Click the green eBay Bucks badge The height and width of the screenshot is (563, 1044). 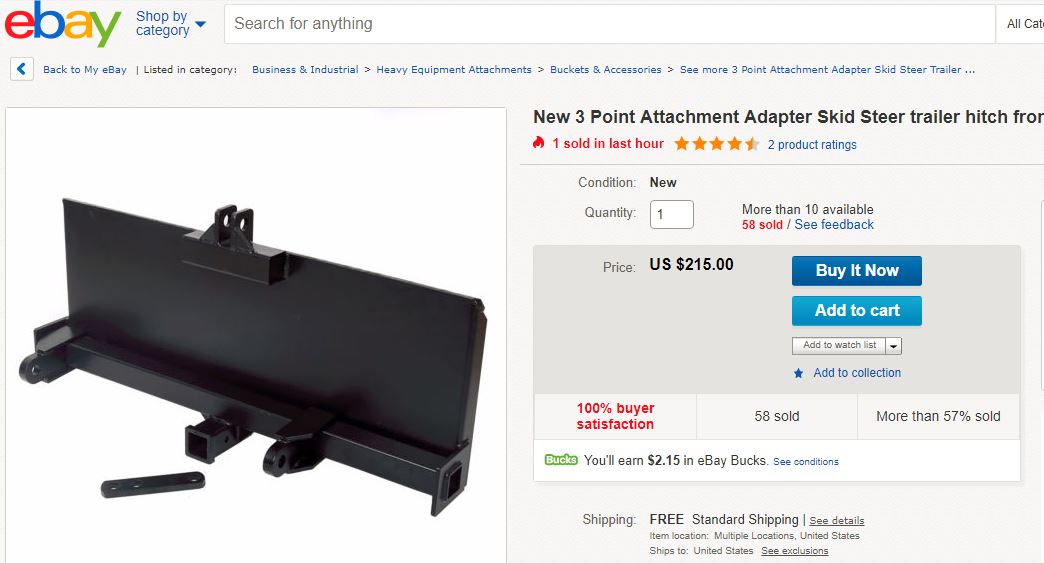click(561, 460)
